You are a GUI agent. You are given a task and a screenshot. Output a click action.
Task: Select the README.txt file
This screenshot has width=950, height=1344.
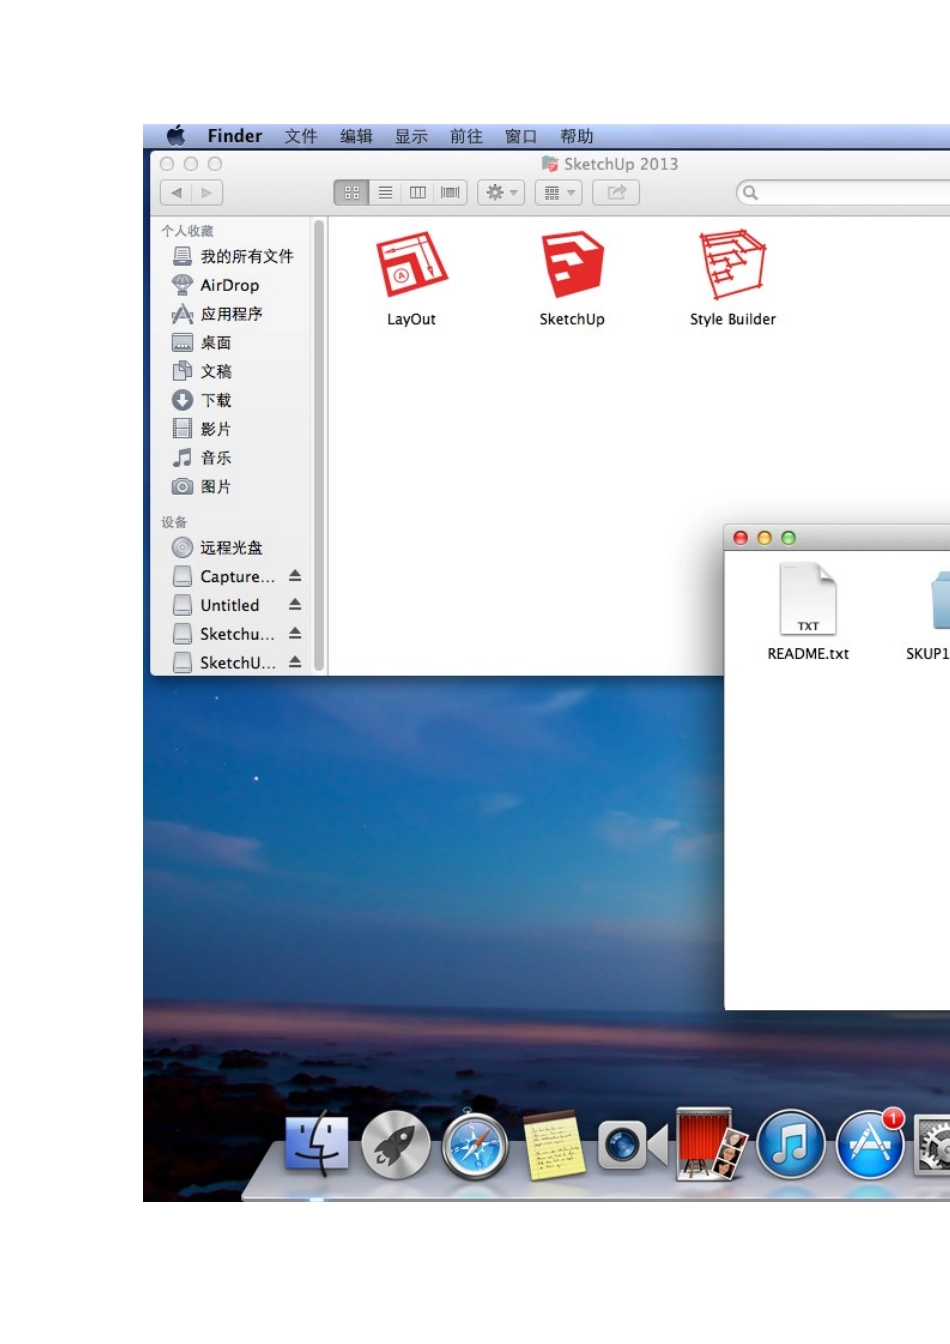coord(808,600)
